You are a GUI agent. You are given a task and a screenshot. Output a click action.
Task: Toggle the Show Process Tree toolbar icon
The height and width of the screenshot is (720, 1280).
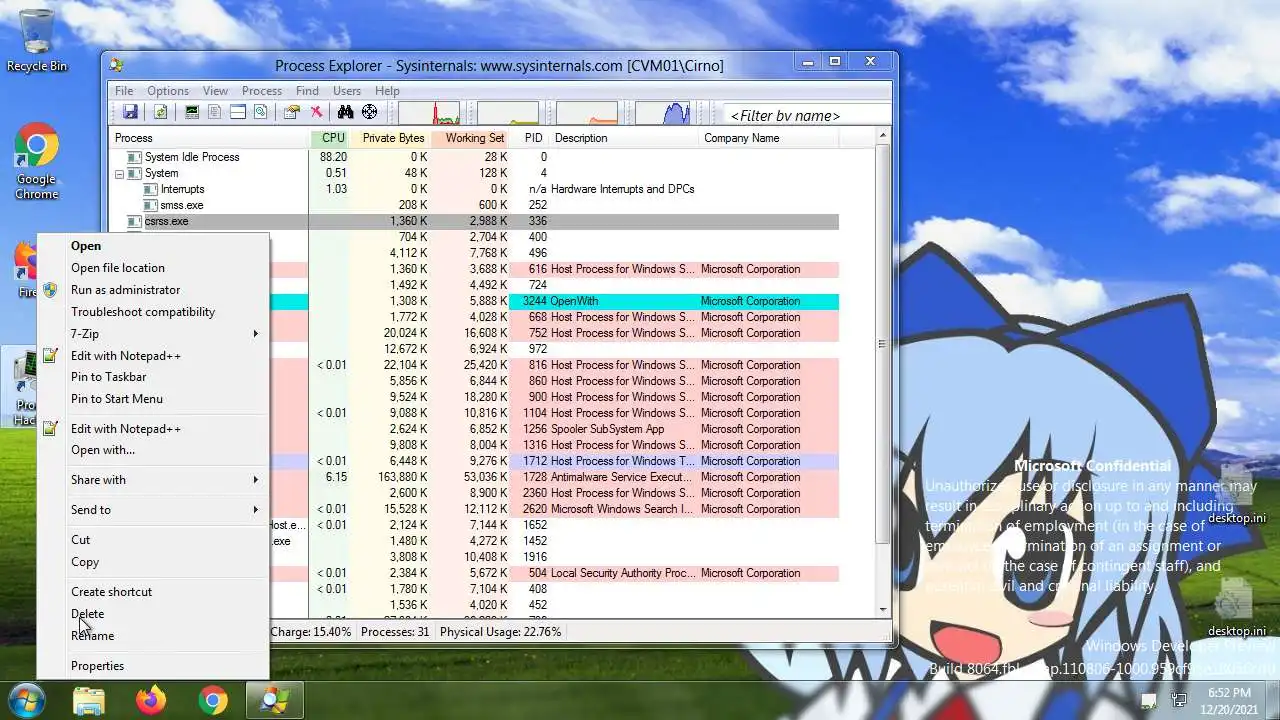[x=214, y=112]
